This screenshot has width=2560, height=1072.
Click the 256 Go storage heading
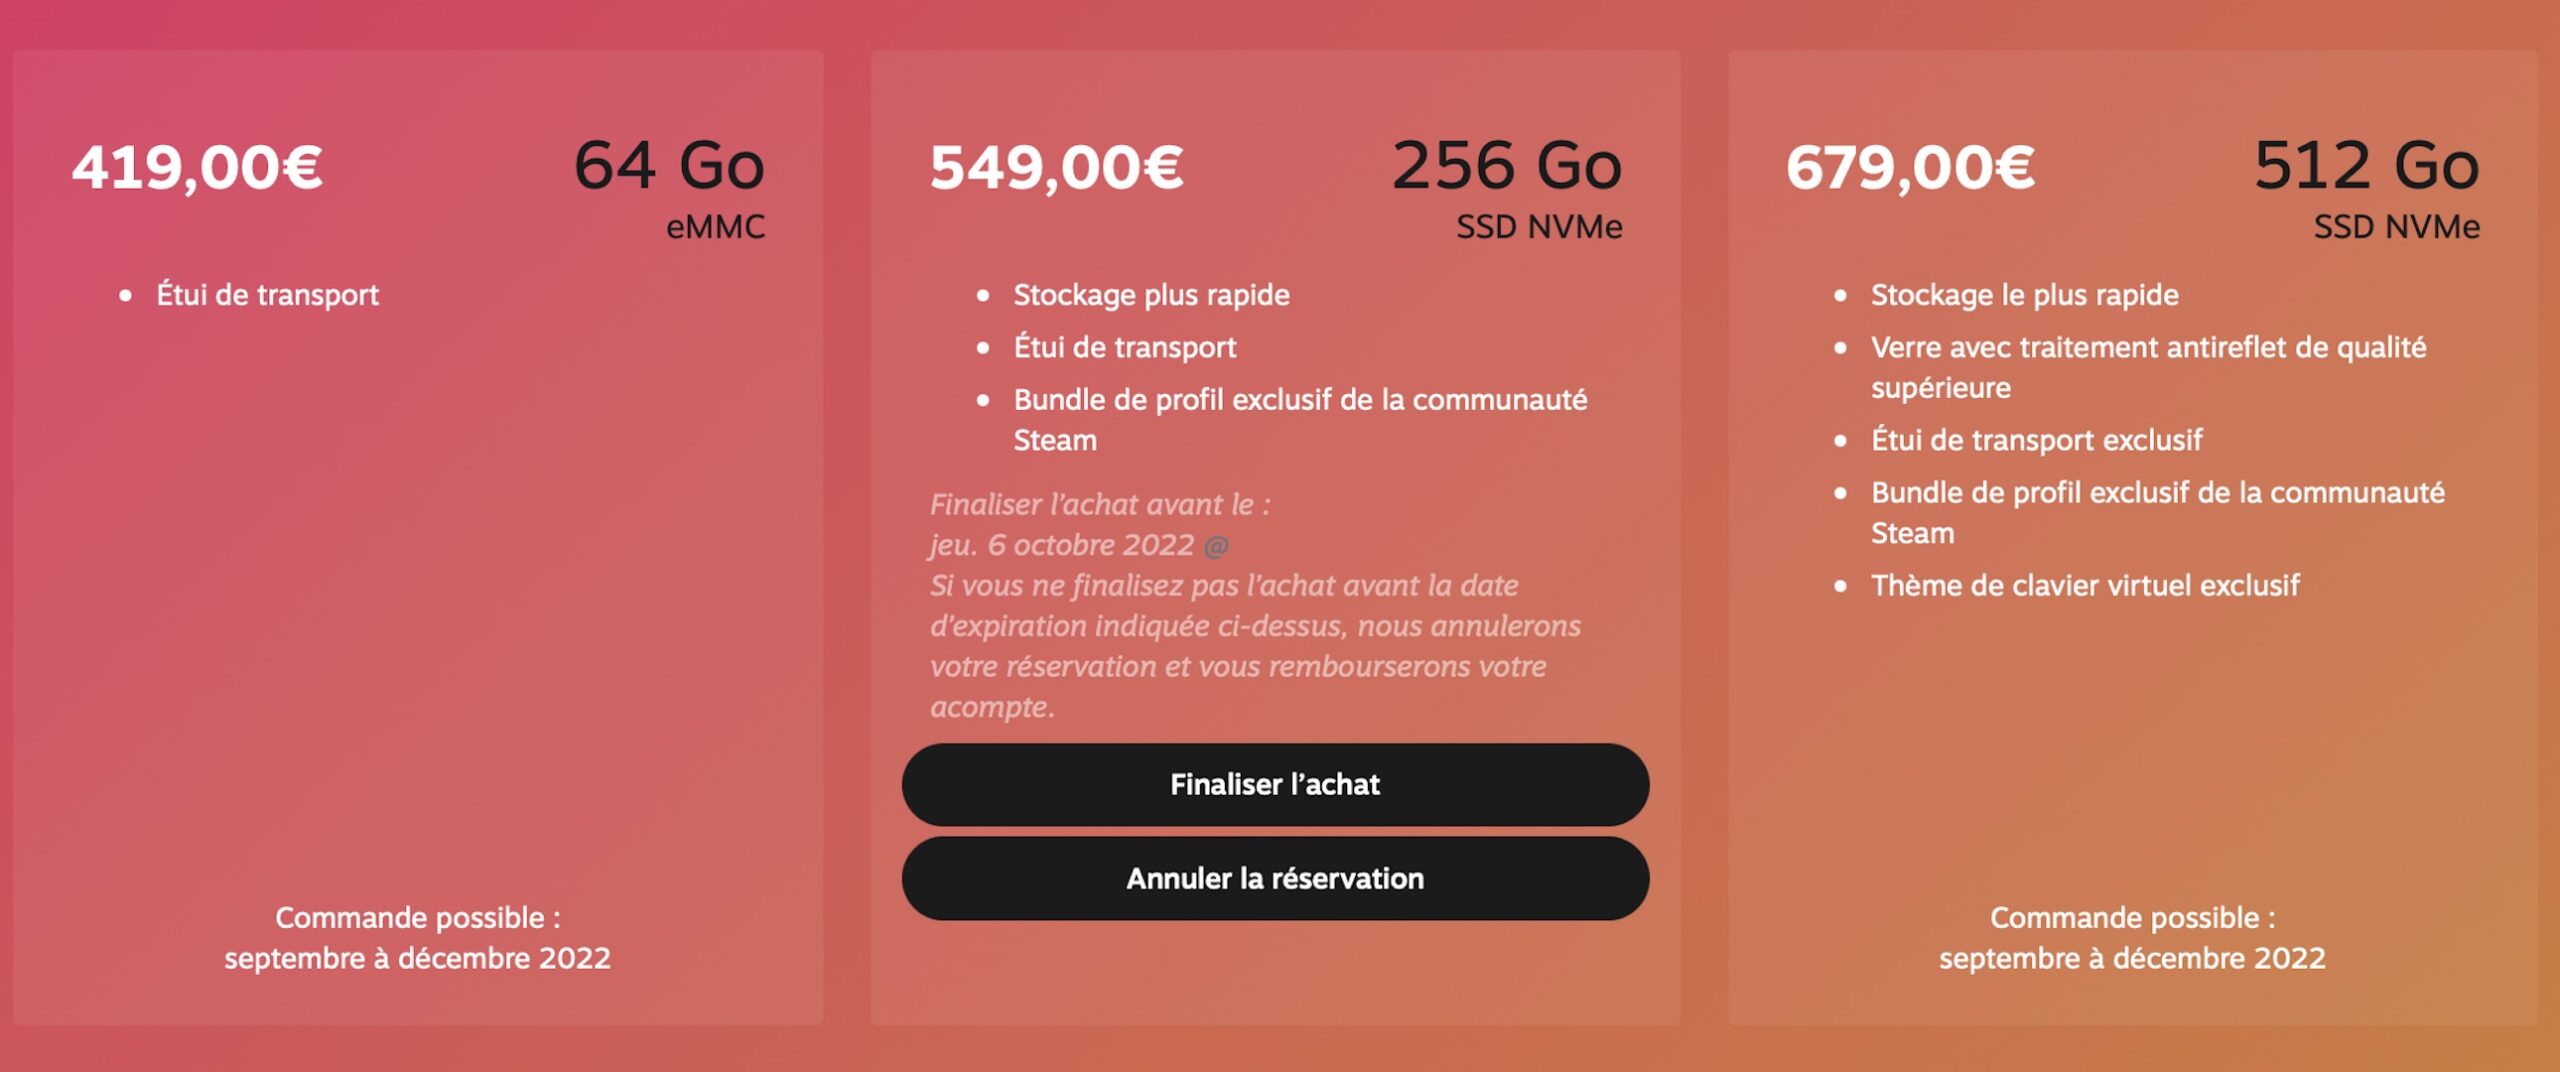pos(1507,165)
